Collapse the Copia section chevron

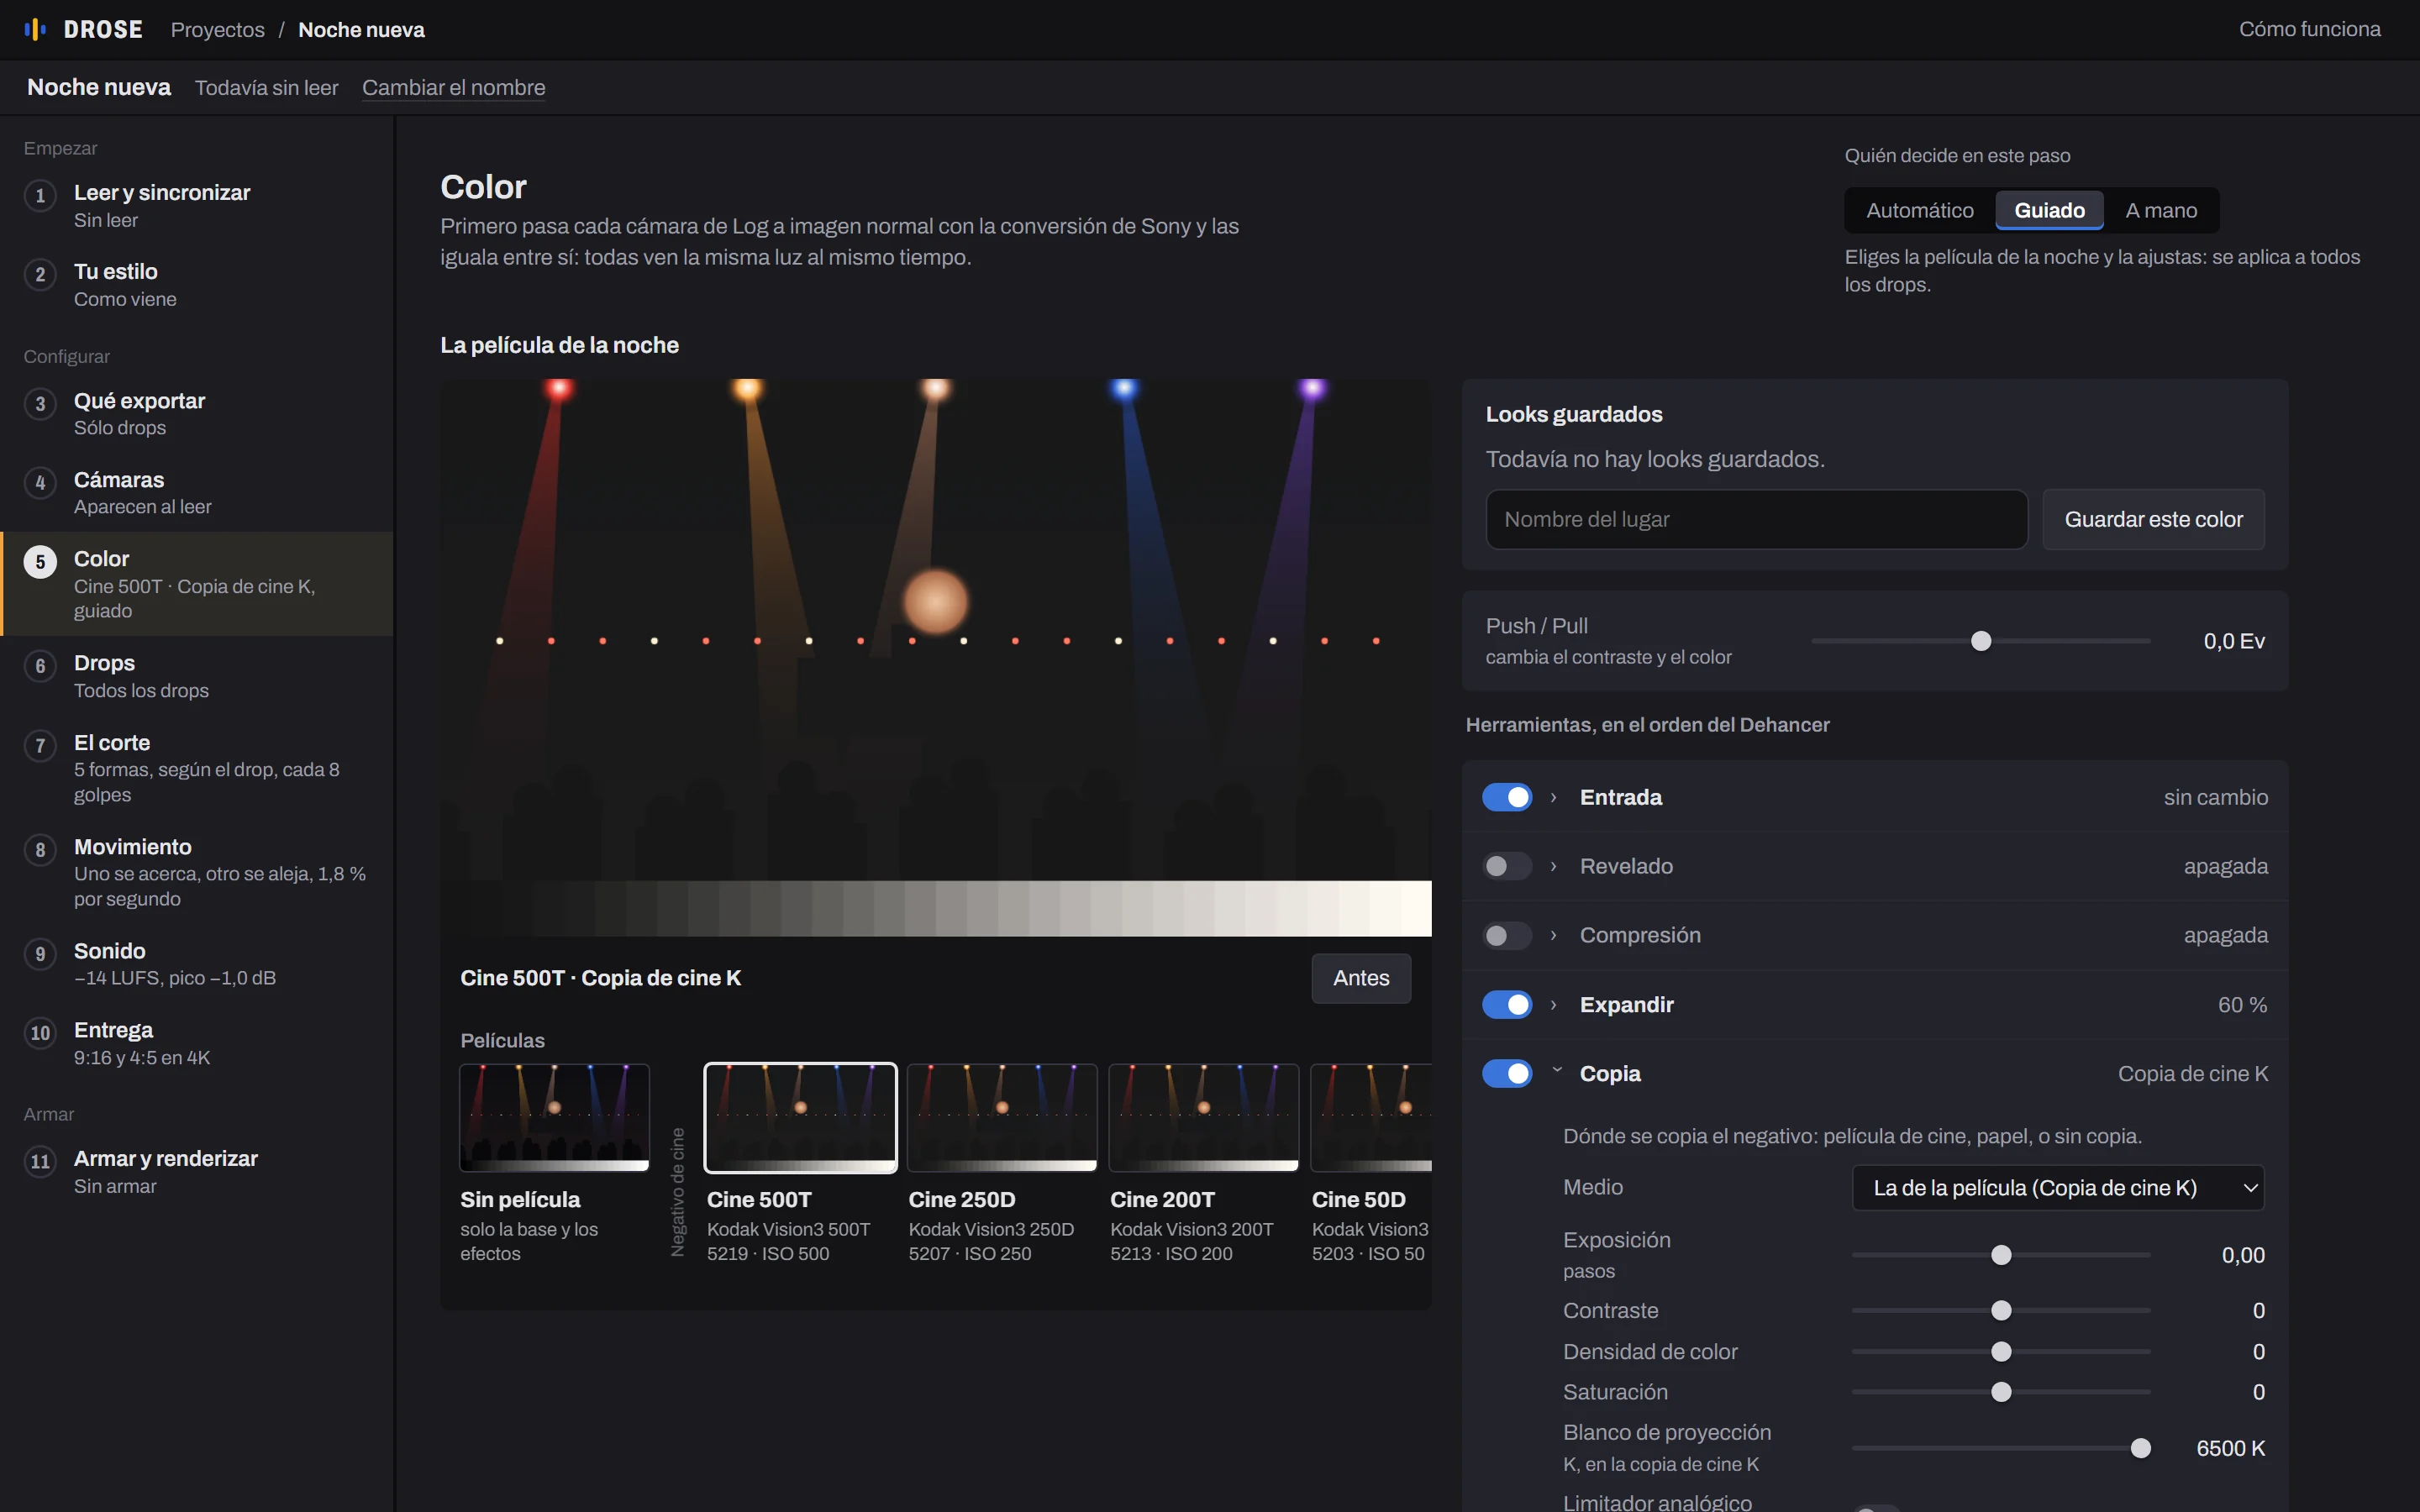pyautogui.click(x=1557, y=1070)
